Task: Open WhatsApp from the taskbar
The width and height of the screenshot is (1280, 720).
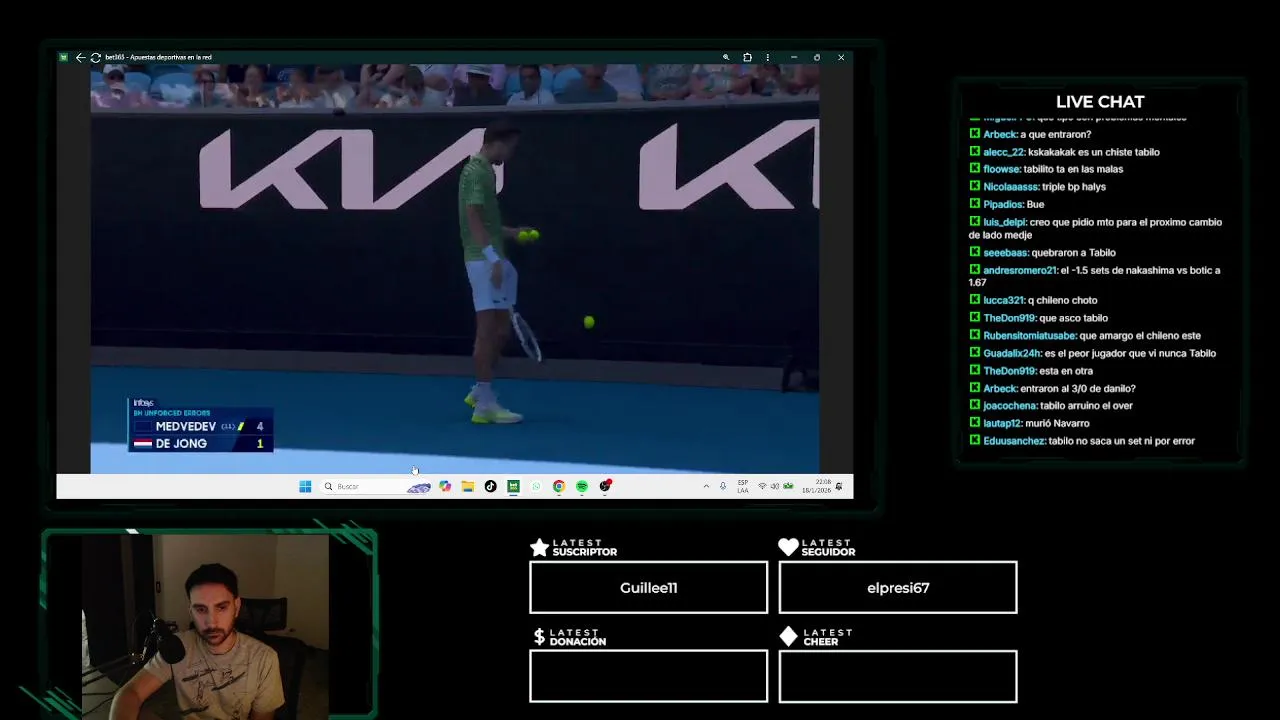Action: pos(536,486)
